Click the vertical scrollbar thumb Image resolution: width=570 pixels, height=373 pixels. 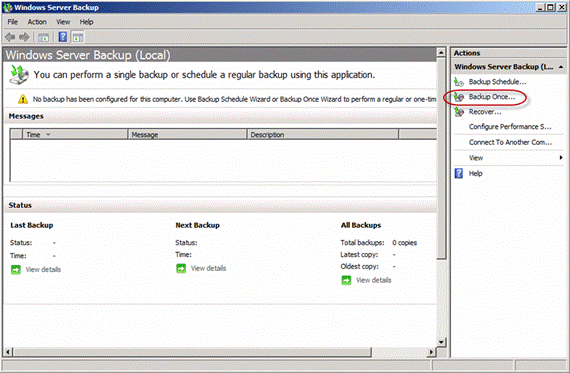tap(441, 158)
